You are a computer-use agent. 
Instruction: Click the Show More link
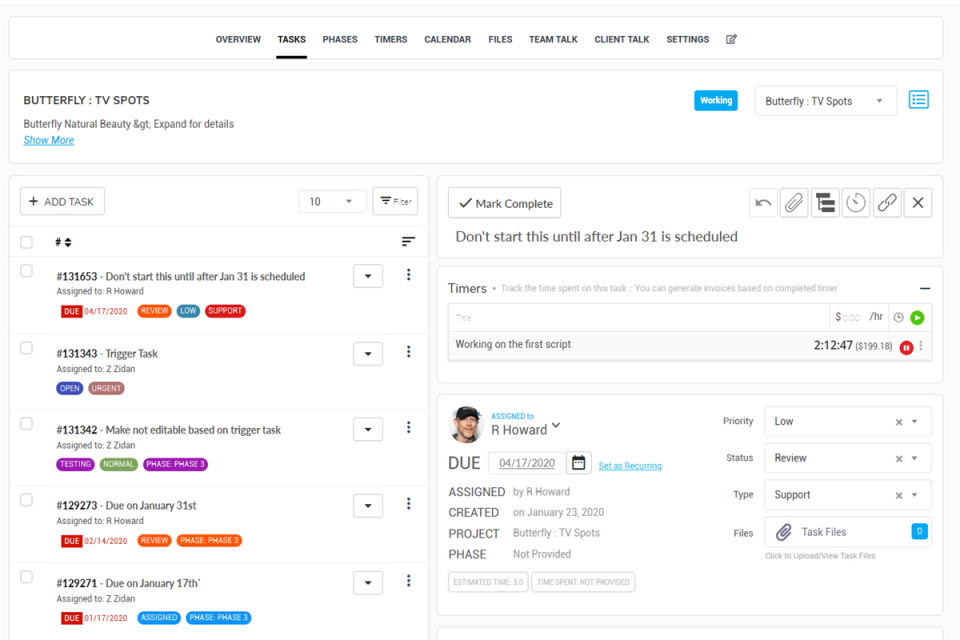[49, 140]
